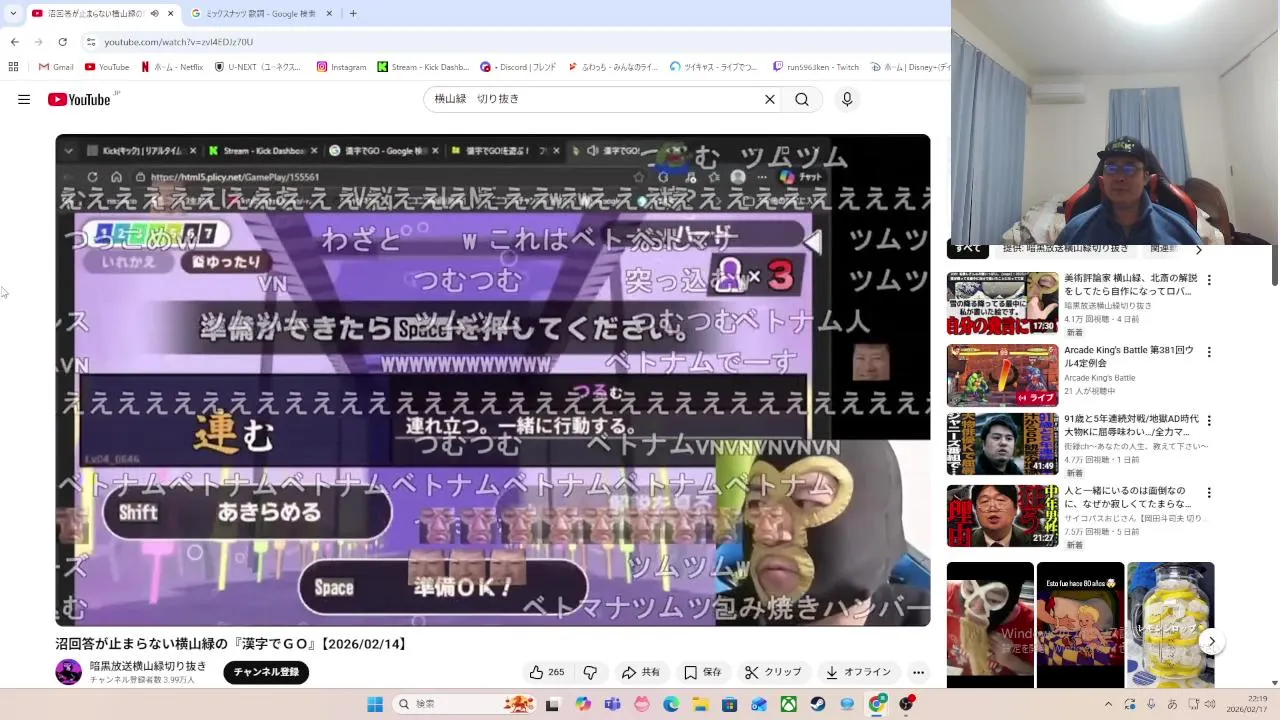Open options for Arcade King's Battle video
The image size is (1280, 720).
(1209, 352)
